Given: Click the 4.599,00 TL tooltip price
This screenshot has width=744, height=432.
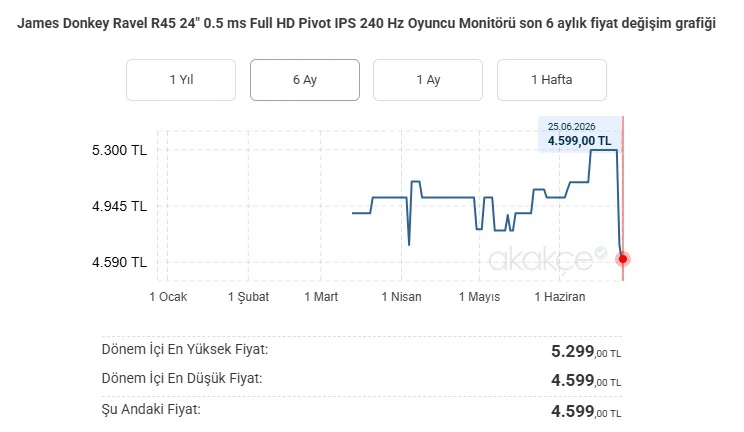Looking at the screenshot, I should [579, 141].
